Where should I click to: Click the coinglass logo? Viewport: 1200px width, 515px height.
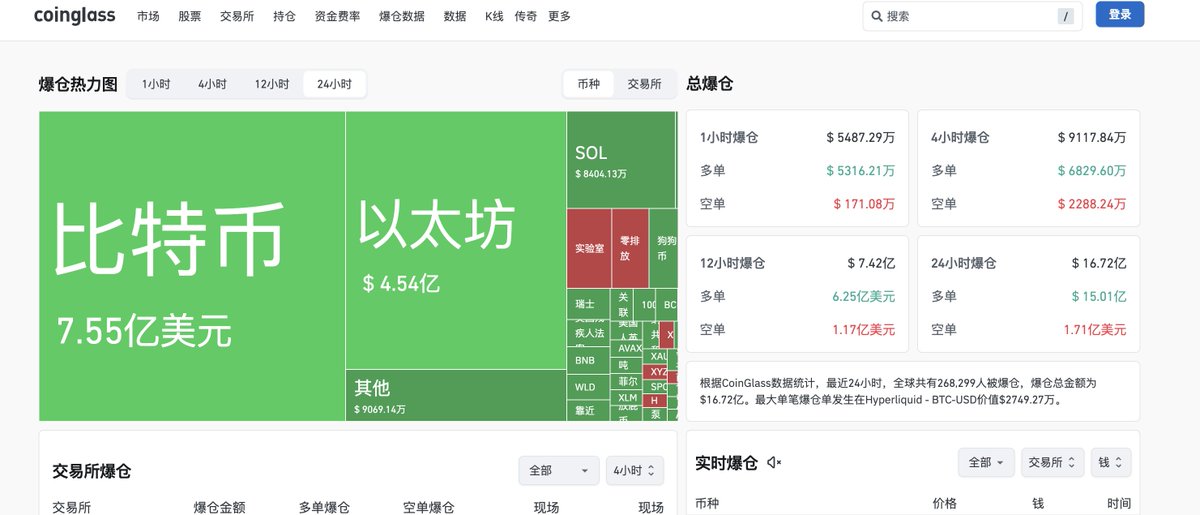tap(74, 16)
